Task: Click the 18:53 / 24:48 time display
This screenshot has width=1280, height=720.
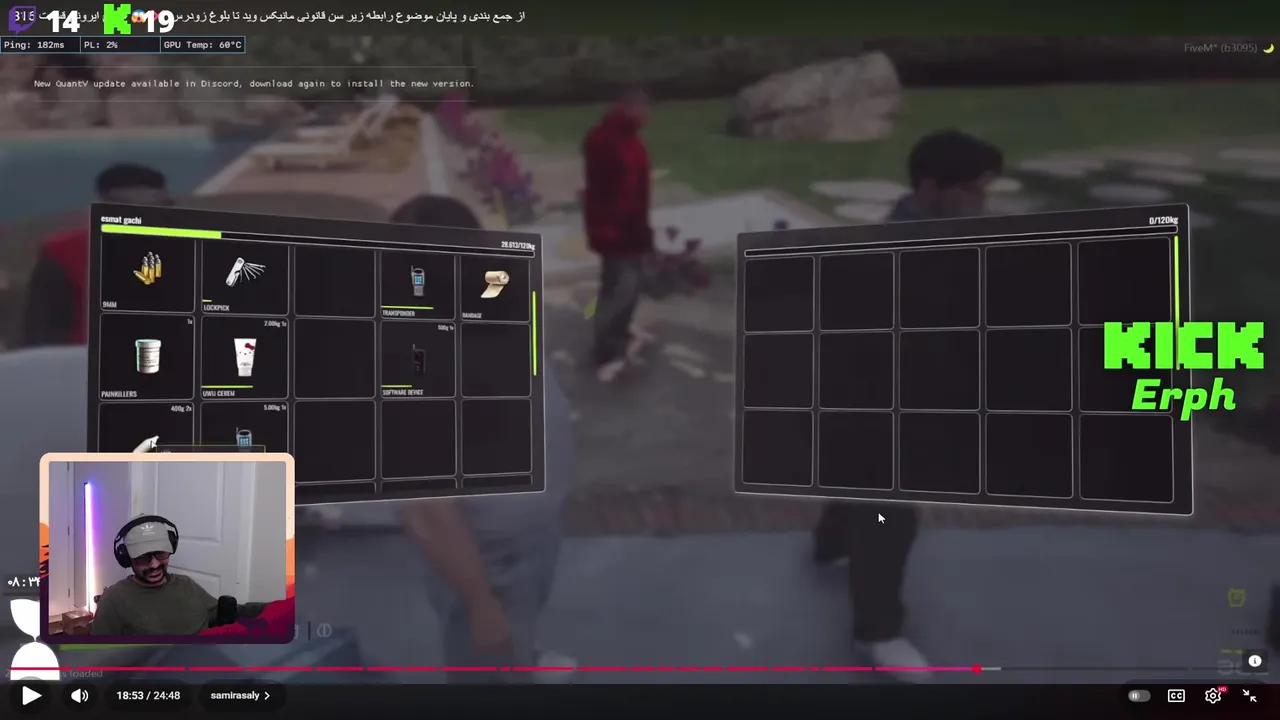Action: pos(148,696)
